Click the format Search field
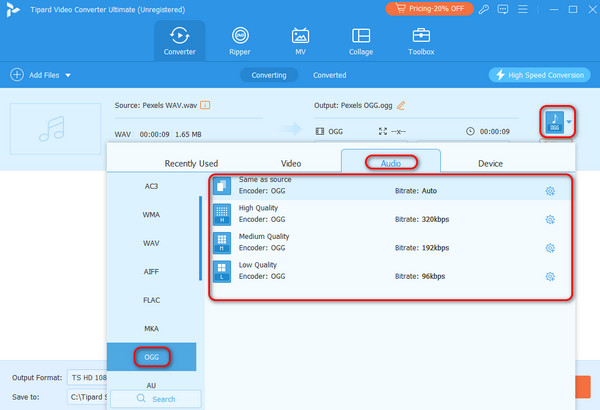 point(156,399)
